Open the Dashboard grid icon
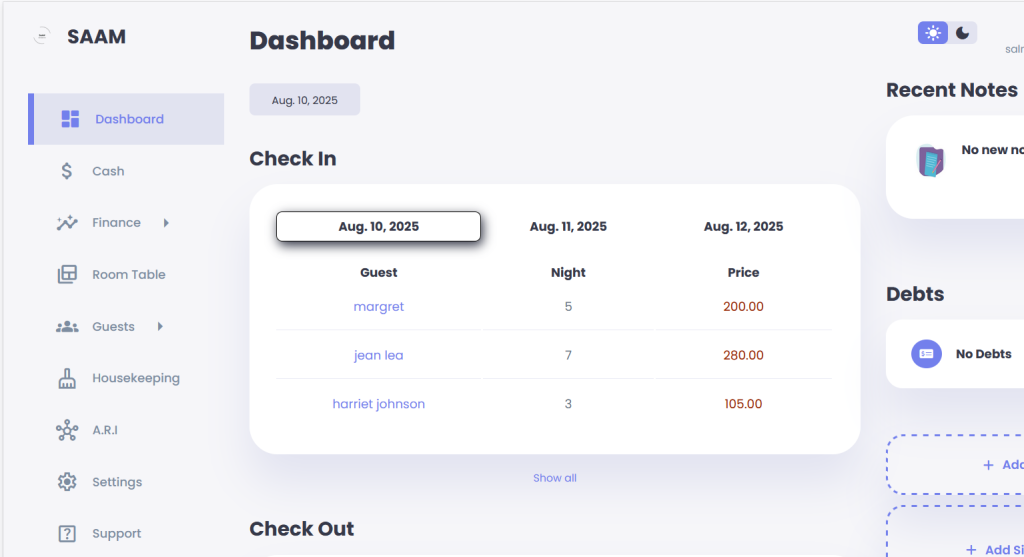1024x557 pixels. pyautogui.click(x=70, y=119)
